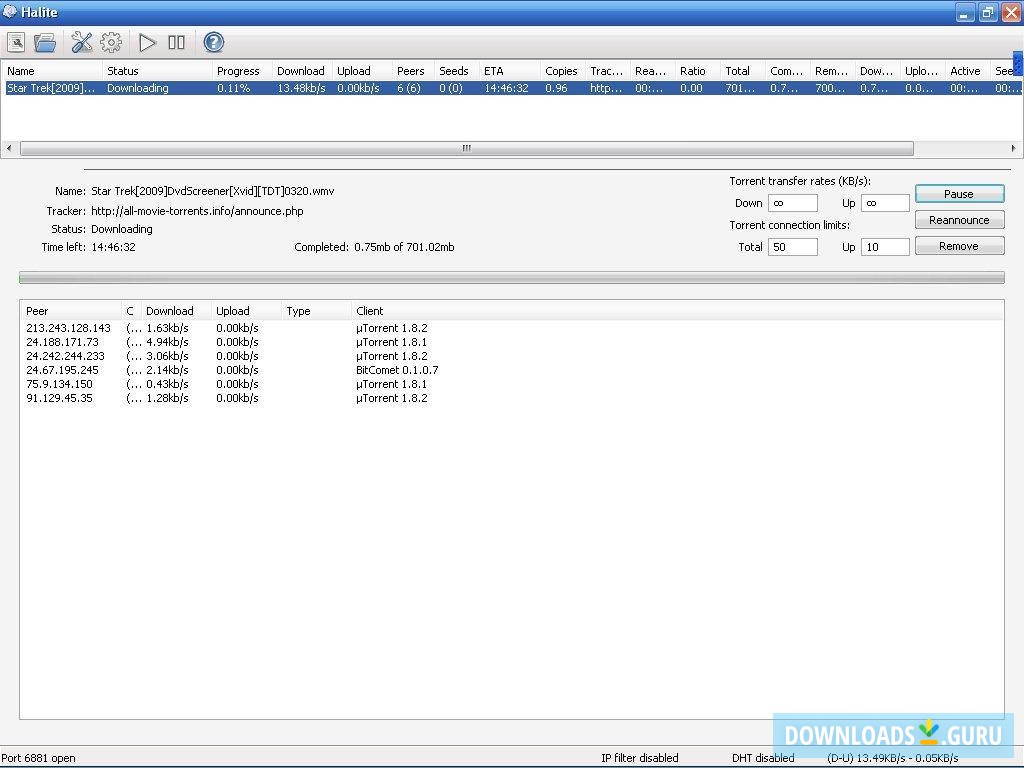This screenshot has width=1024, height=768.
Task: Sort by the Active column header
Action: pos(968,71)
